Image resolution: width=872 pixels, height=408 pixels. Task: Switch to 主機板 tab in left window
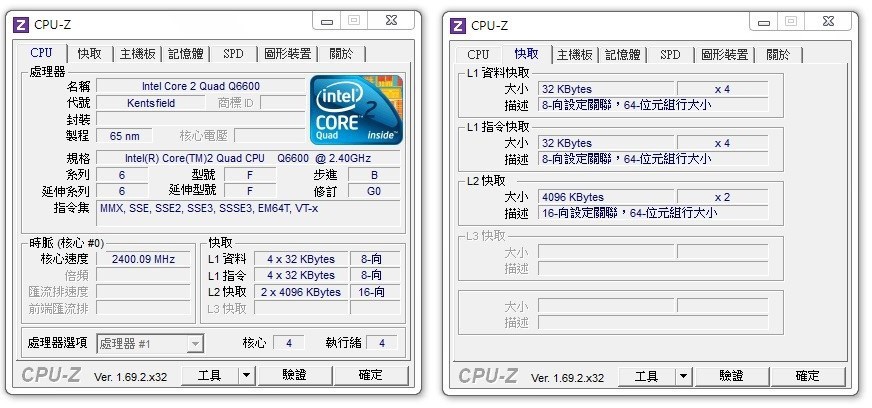(137, 54)
